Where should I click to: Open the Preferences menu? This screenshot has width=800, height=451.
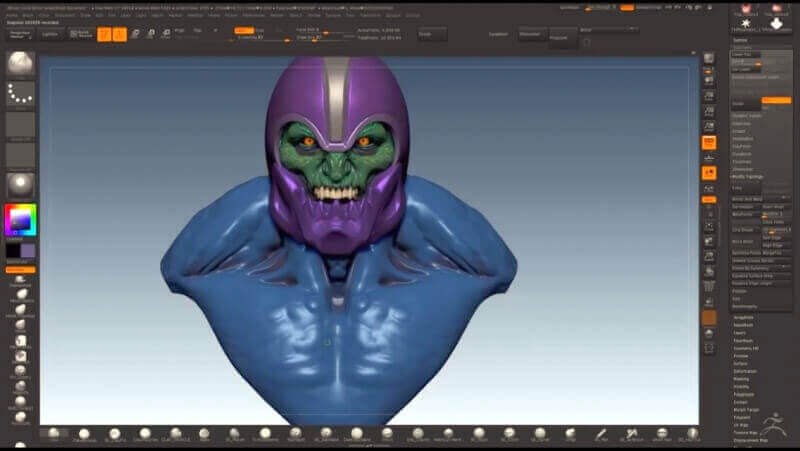[x=254, y=15]
